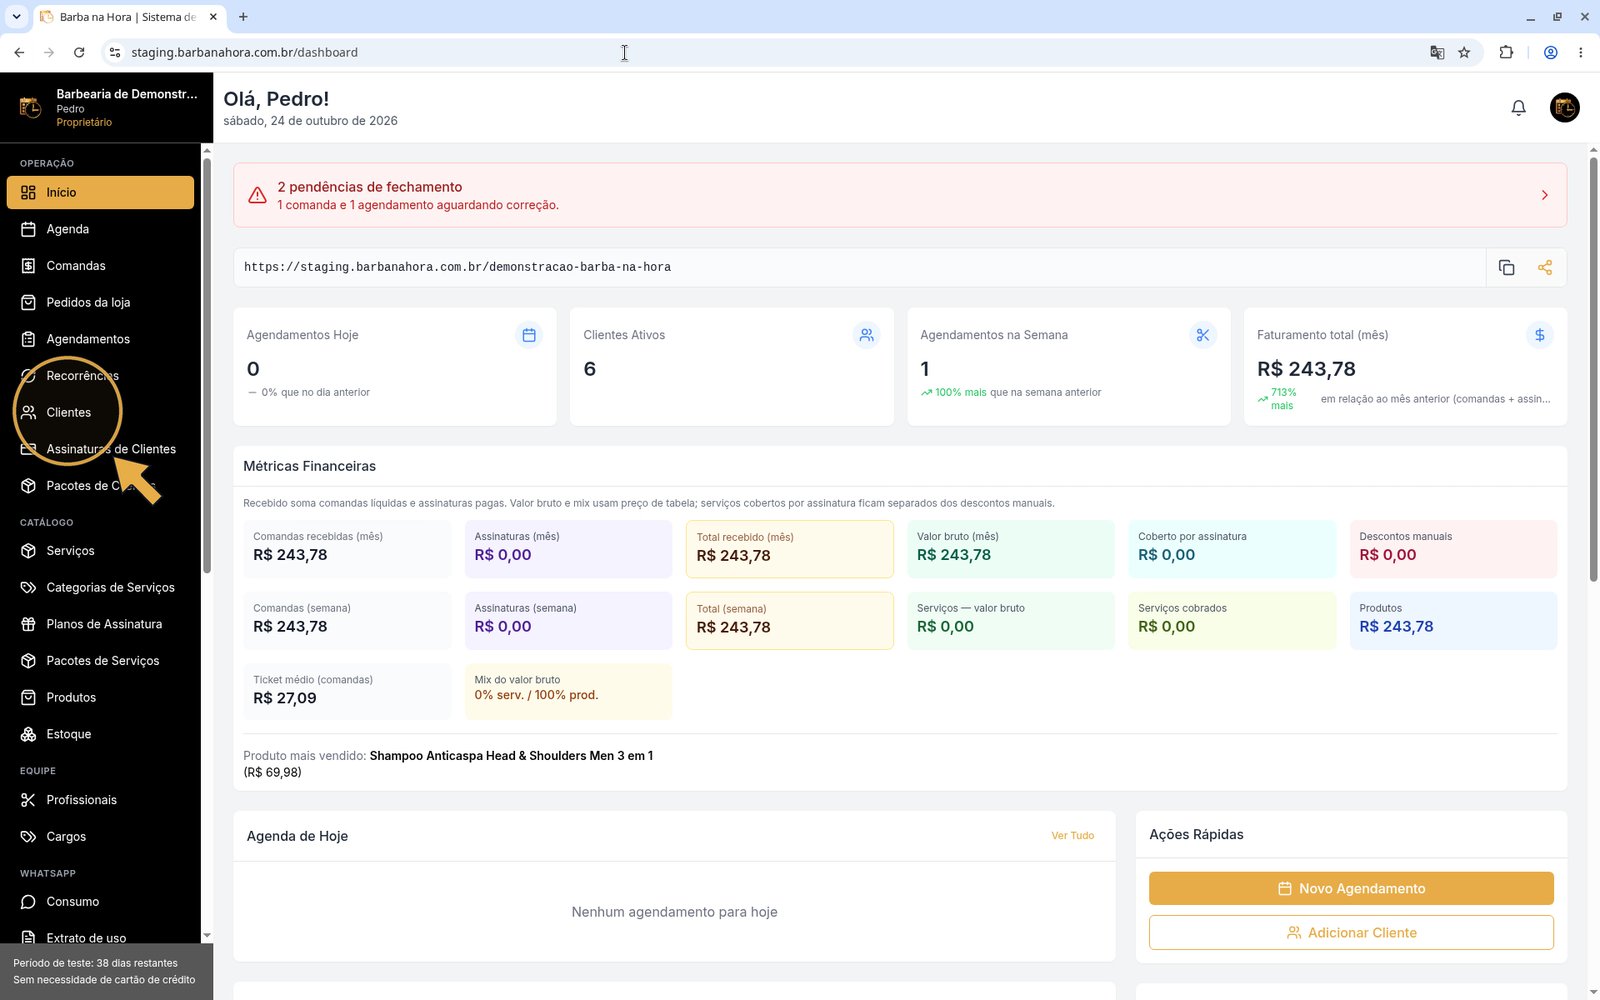The image size is (1600, 1000).
Task: Click the Barbearia logo in the sidebar
Action: 30,107
